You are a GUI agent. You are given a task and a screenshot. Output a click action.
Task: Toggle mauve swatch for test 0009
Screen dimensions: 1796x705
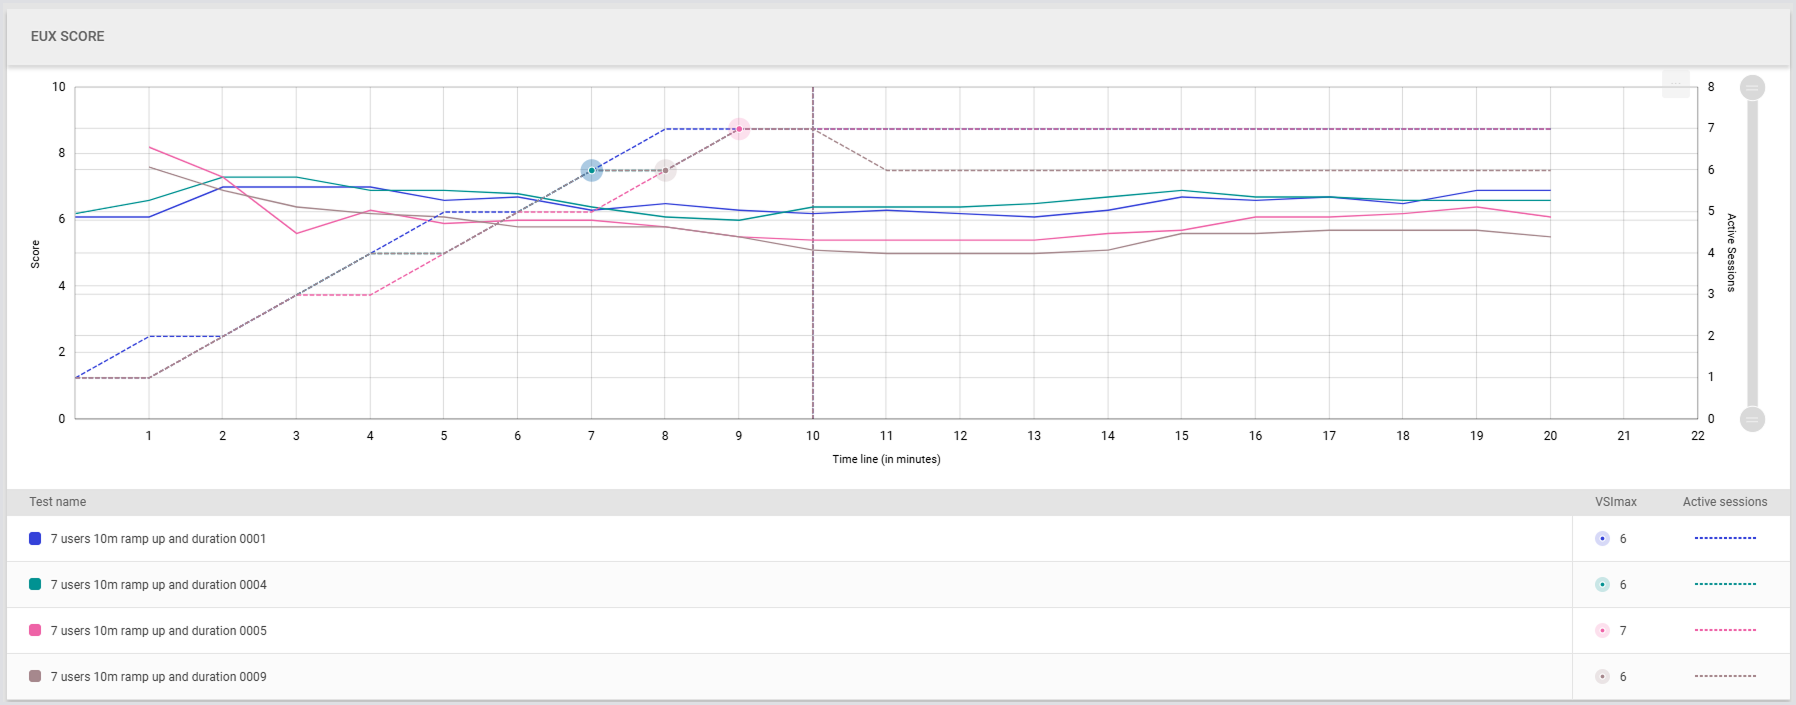coord(35,677)
